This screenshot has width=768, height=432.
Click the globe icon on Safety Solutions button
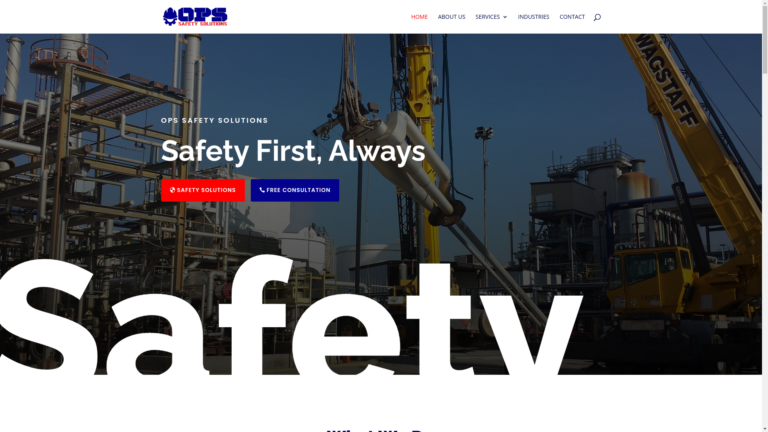172,190
